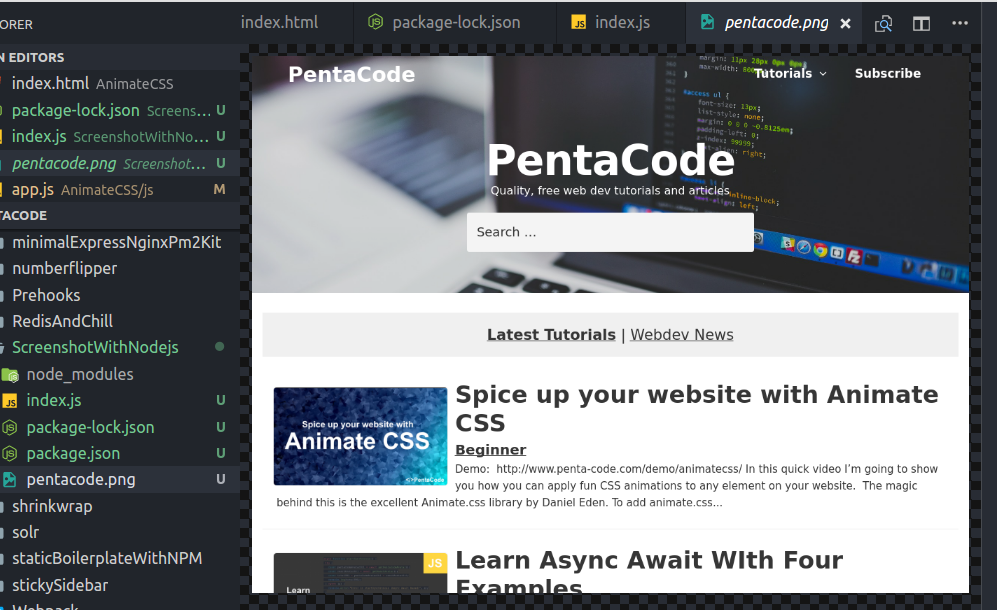Click the JS file icon in ScreenshotWithNodejs folder
The height and width of the screenshot is (610, 997).
(x=10, y=401)
